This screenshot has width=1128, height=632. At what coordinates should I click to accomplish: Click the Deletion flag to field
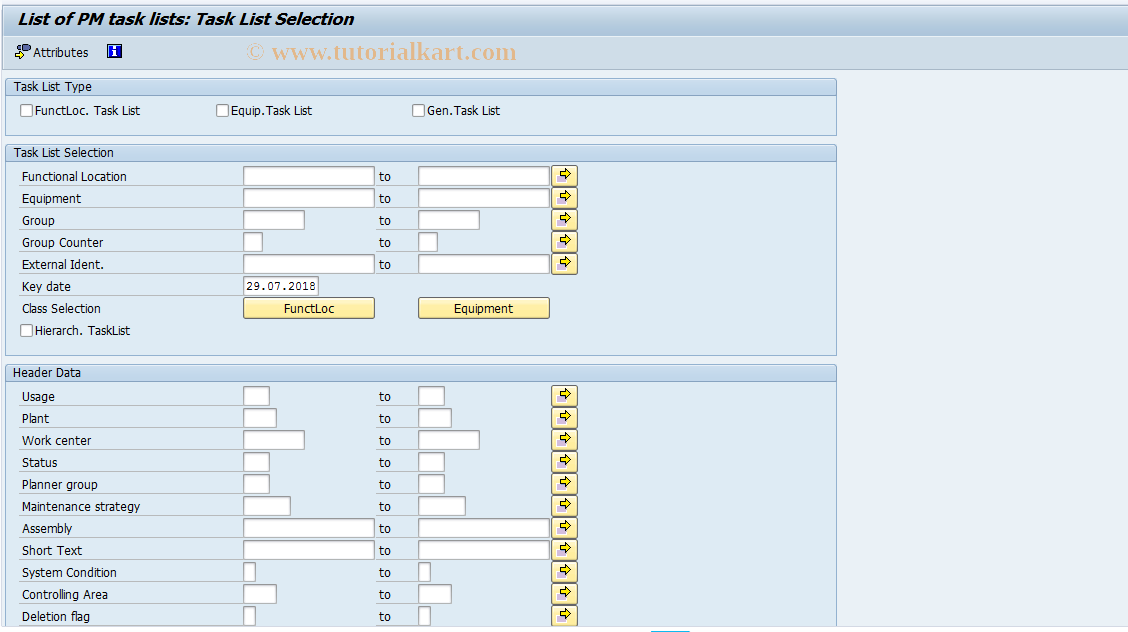click(x=424, y=616)
